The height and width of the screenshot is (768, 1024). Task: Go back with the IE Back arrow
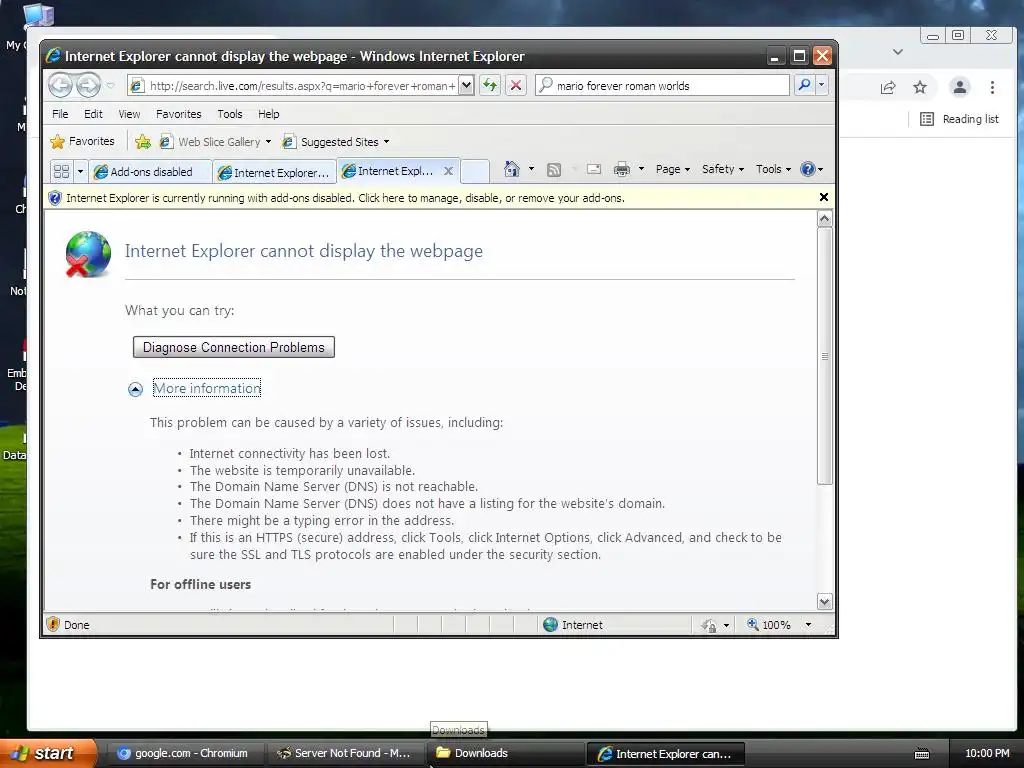point(60,85)
